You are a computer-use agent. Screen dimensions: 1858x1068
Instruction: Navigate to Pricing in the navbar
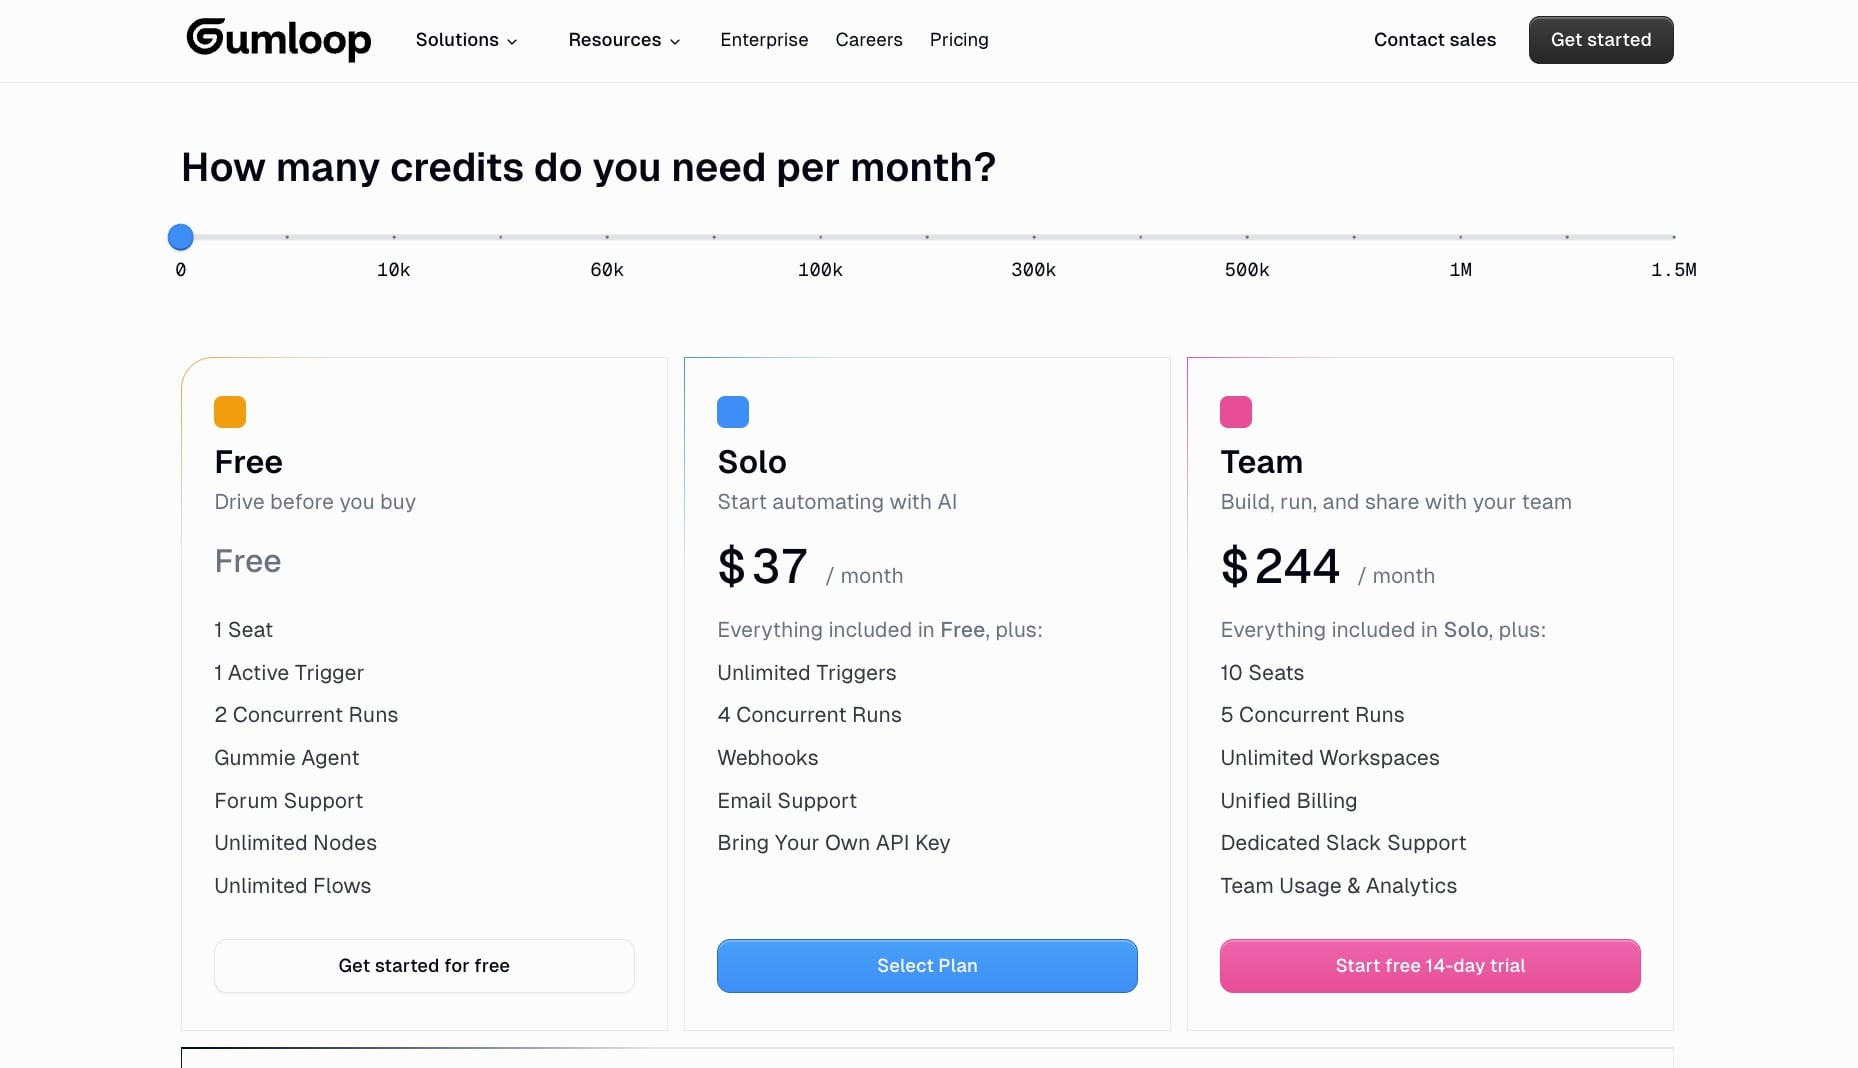click(959, 40)
